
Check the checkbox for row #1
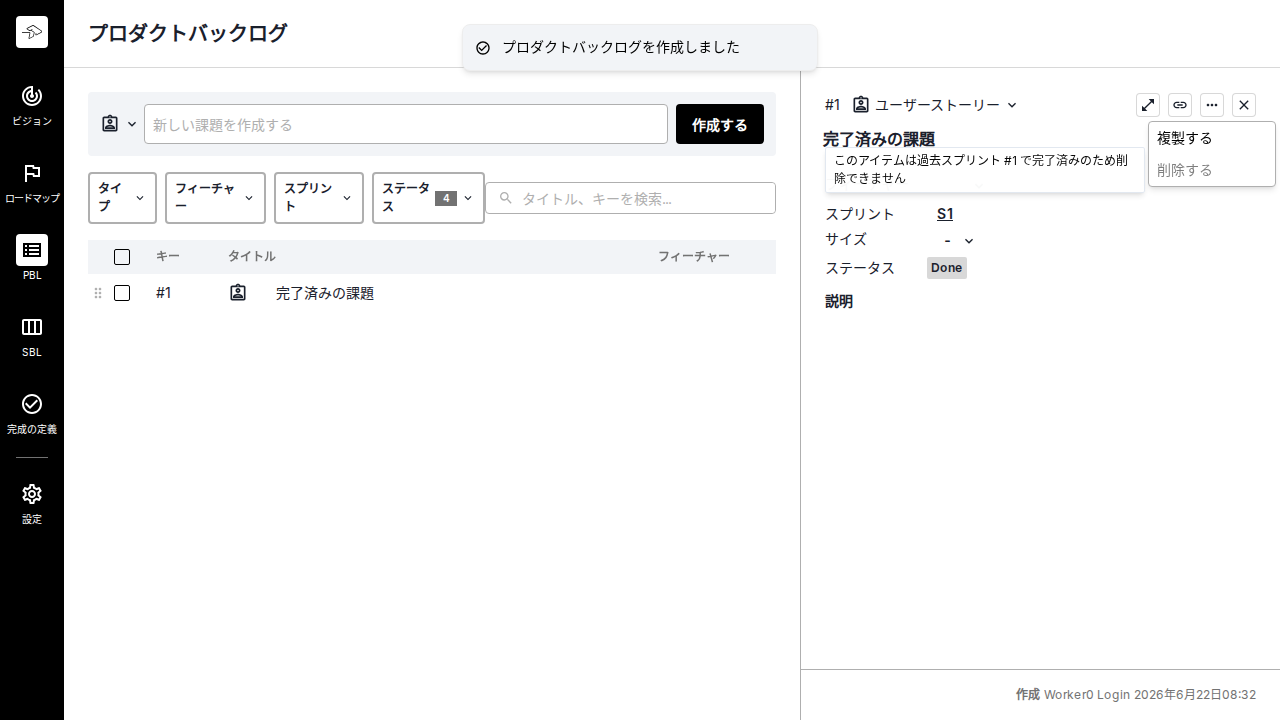point(122,293)
